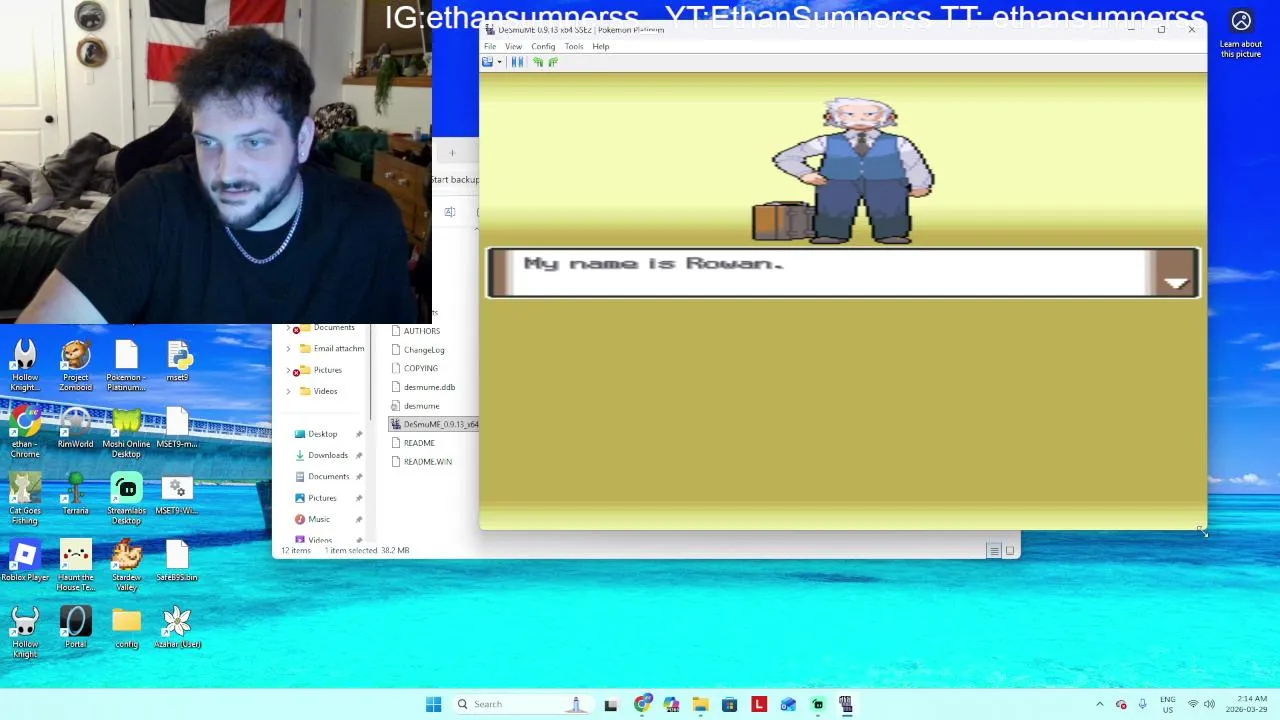1280x720 pixels.
Task: Open volume control in system tray
Action: tap(1209, 704)
